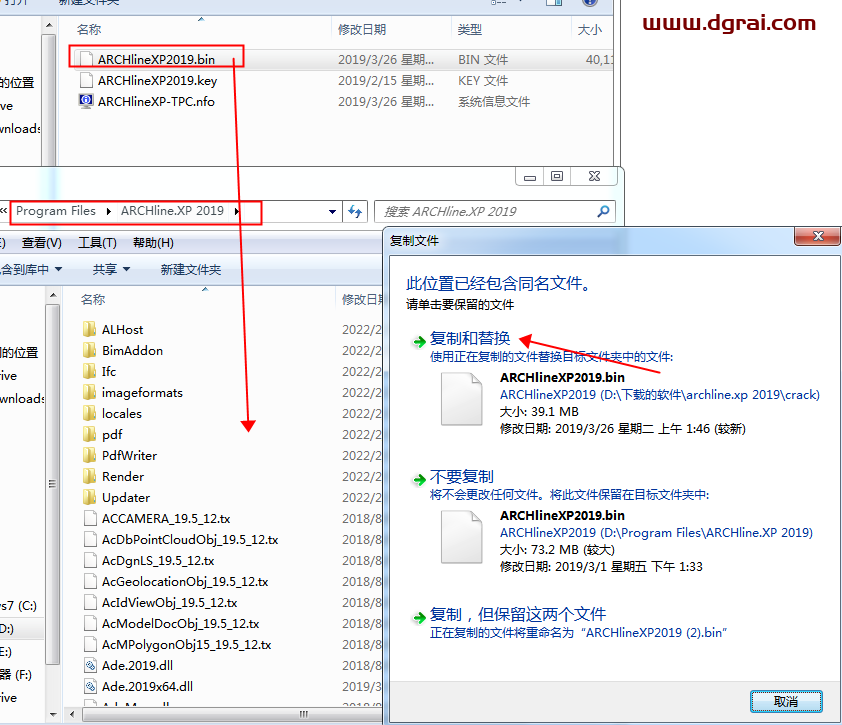This screenshot has height=725, width=842.
Task: Select the Ifc folder icon
Action: click(x=90, y=371)
